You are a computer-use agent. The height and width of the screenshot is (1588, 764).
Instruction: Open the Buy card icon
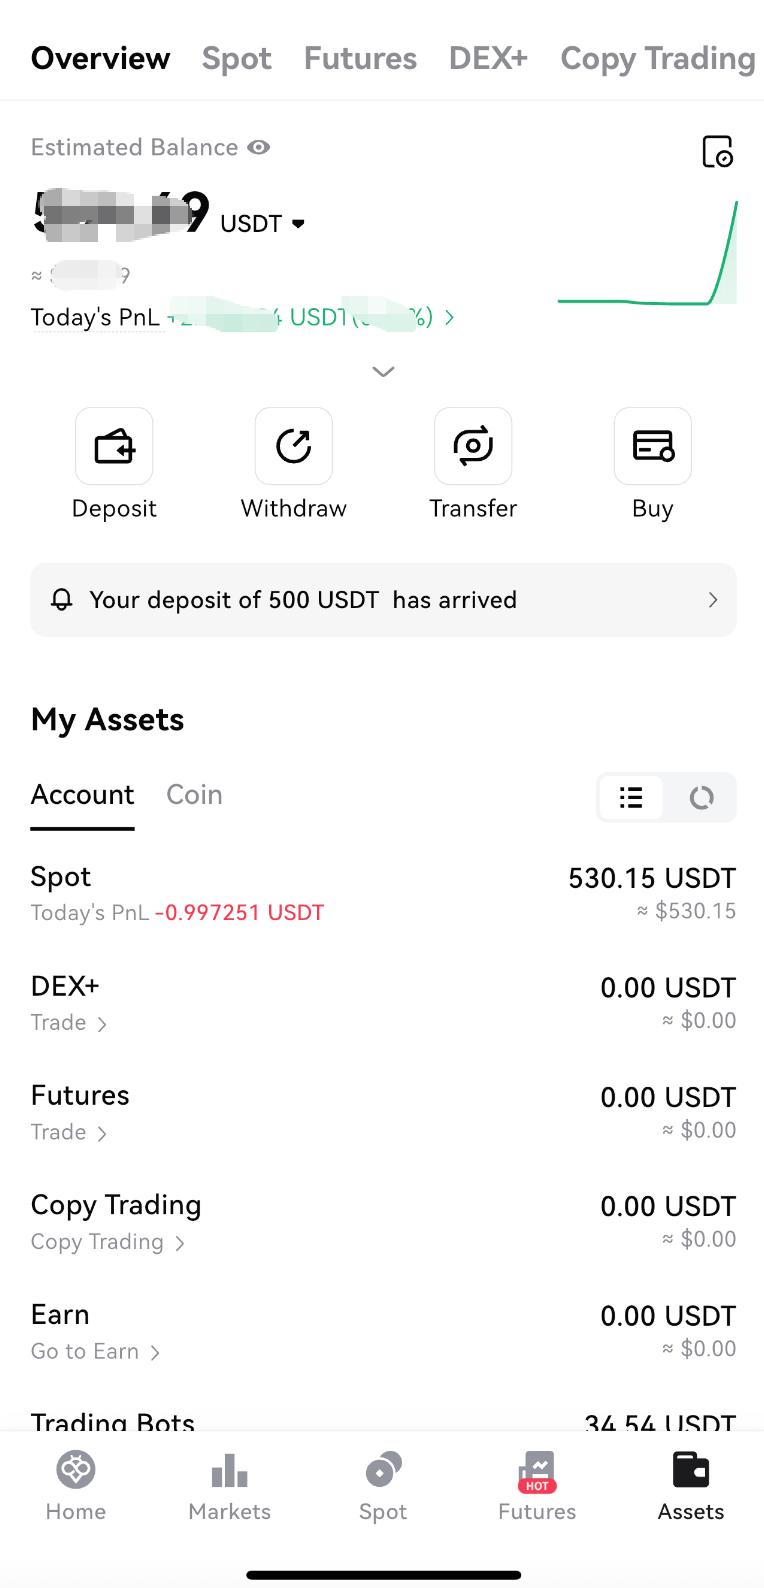click(652, 446)
